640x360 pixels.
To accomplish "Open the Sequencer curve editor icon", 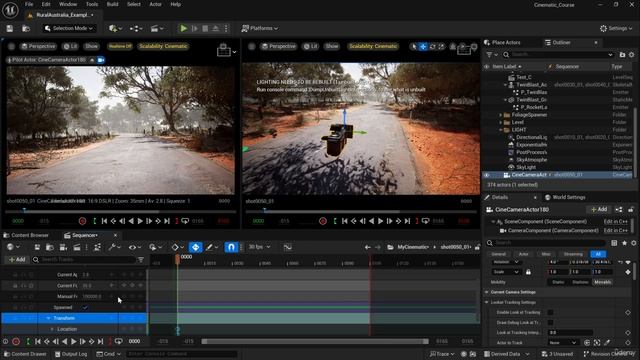I will click(x=288, y=247).
